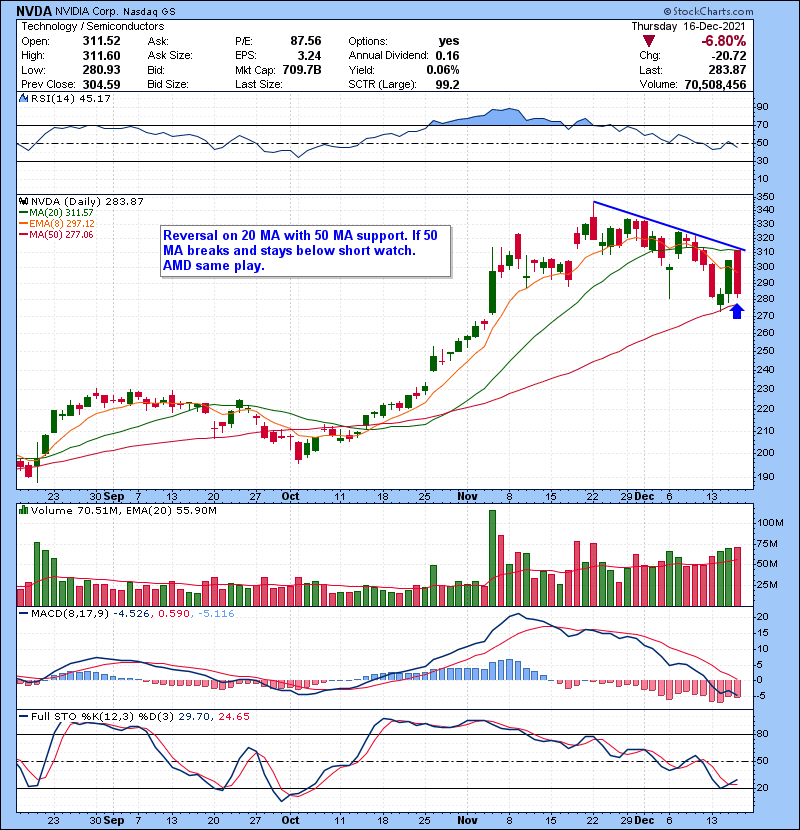The height and width of the screenshot is (830, 800).
Task: Click the 25M volume axis label
Action: pos(767,584)
